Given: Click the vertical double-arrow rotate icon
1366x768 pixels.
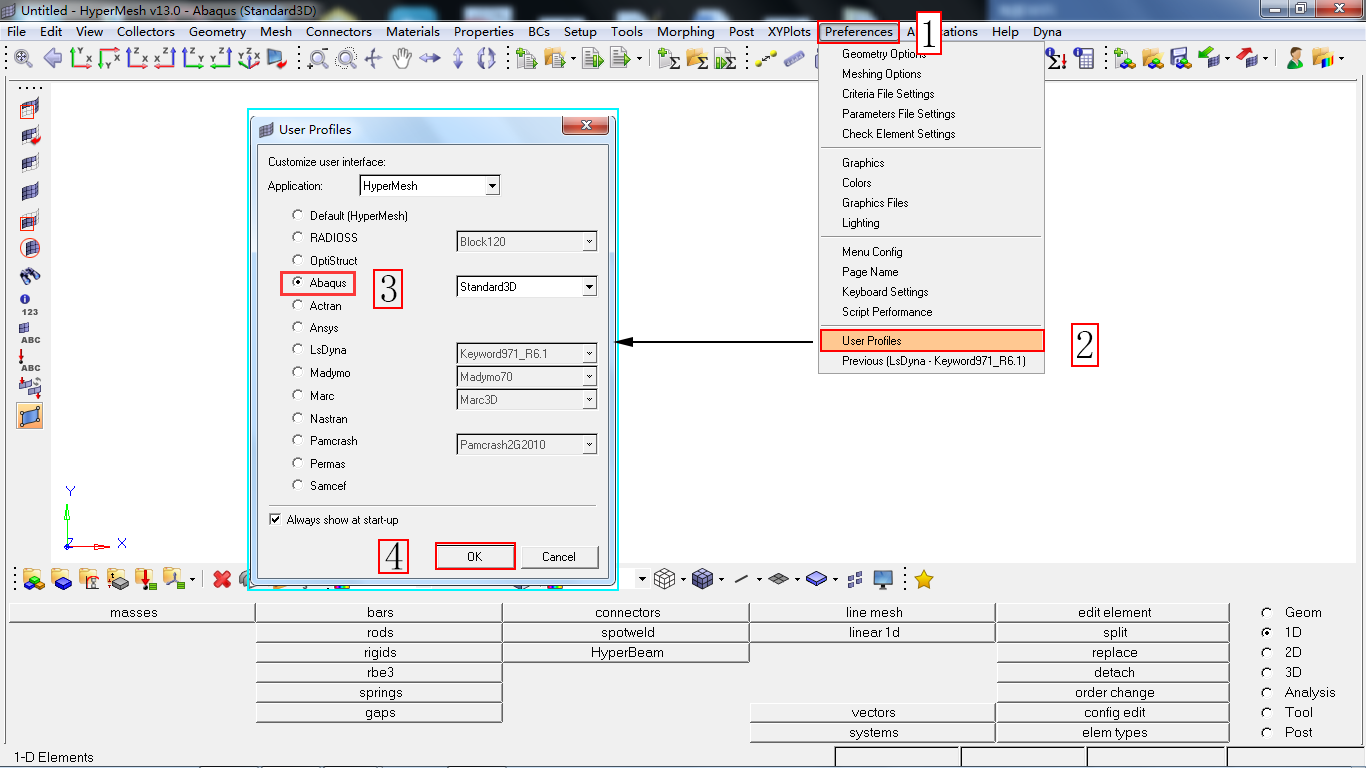Looking at the screenshot, I should 458,59.
